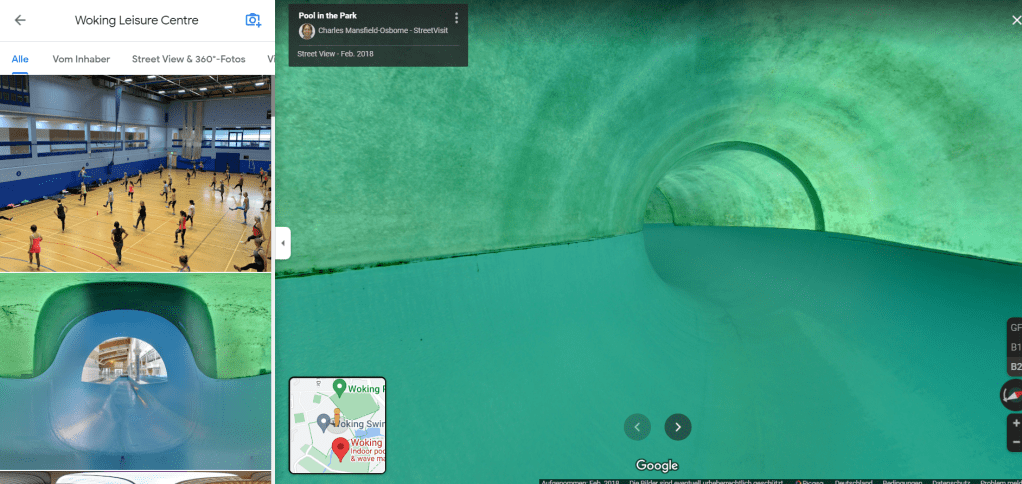Click Charles Mansfield-Osborne contributor link
The width and height of the screenshot is (1022, 484).
point(382,31)
